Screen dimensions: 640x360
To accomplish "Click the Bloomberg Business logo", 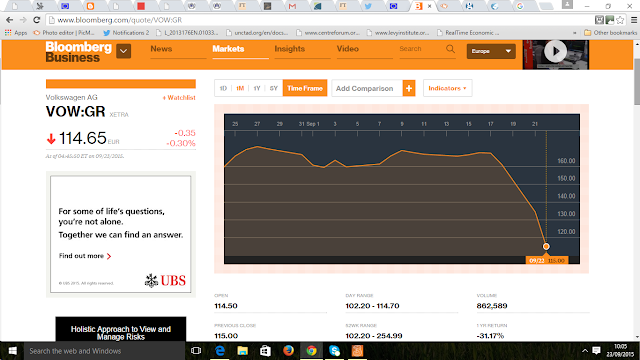I will tap(78, 52).
